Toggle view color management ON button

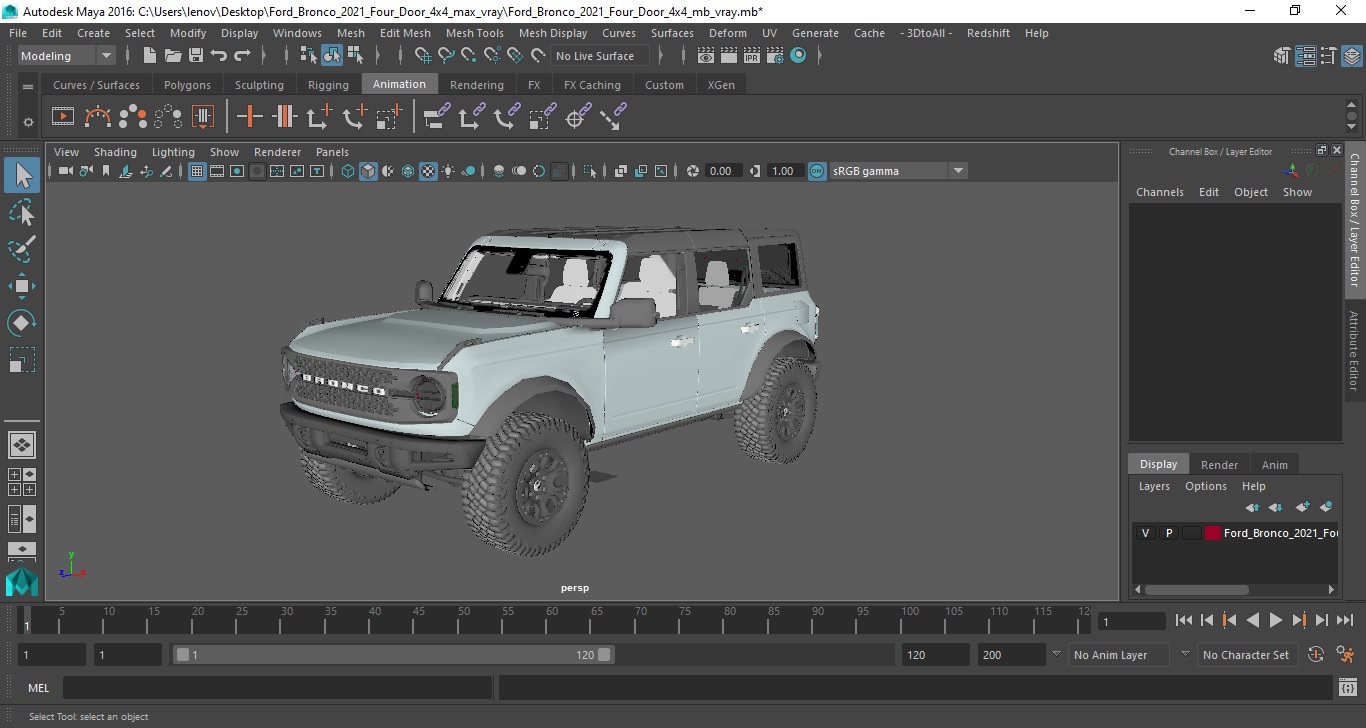(817, 171)
